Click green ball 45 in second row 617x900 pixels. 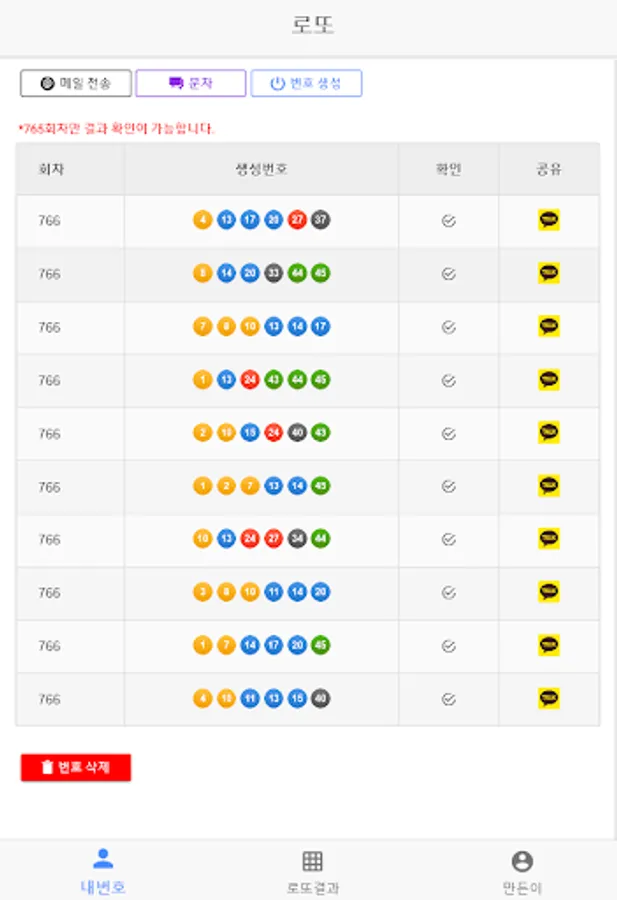pyautogui.click(x=320, y=273)
